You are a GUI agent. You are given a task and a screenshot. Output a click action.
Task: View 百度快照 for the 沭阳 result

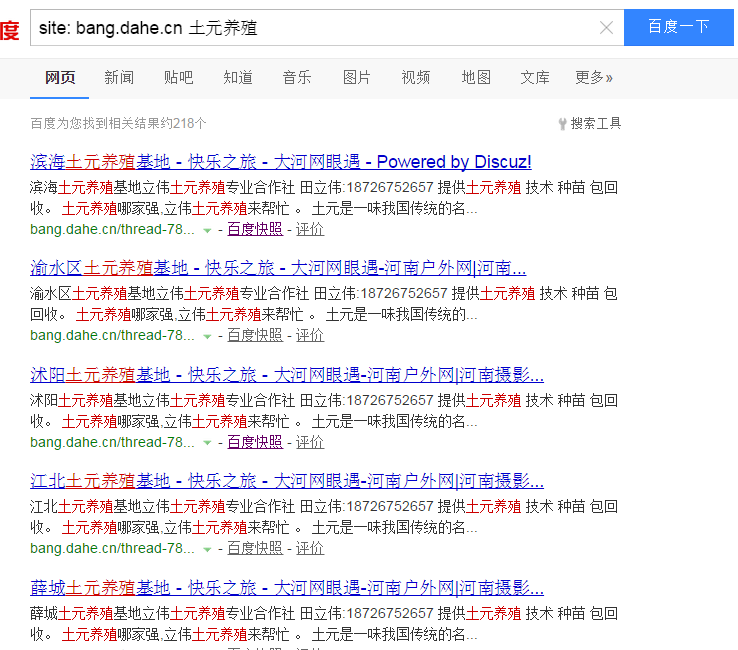[255, 442]
